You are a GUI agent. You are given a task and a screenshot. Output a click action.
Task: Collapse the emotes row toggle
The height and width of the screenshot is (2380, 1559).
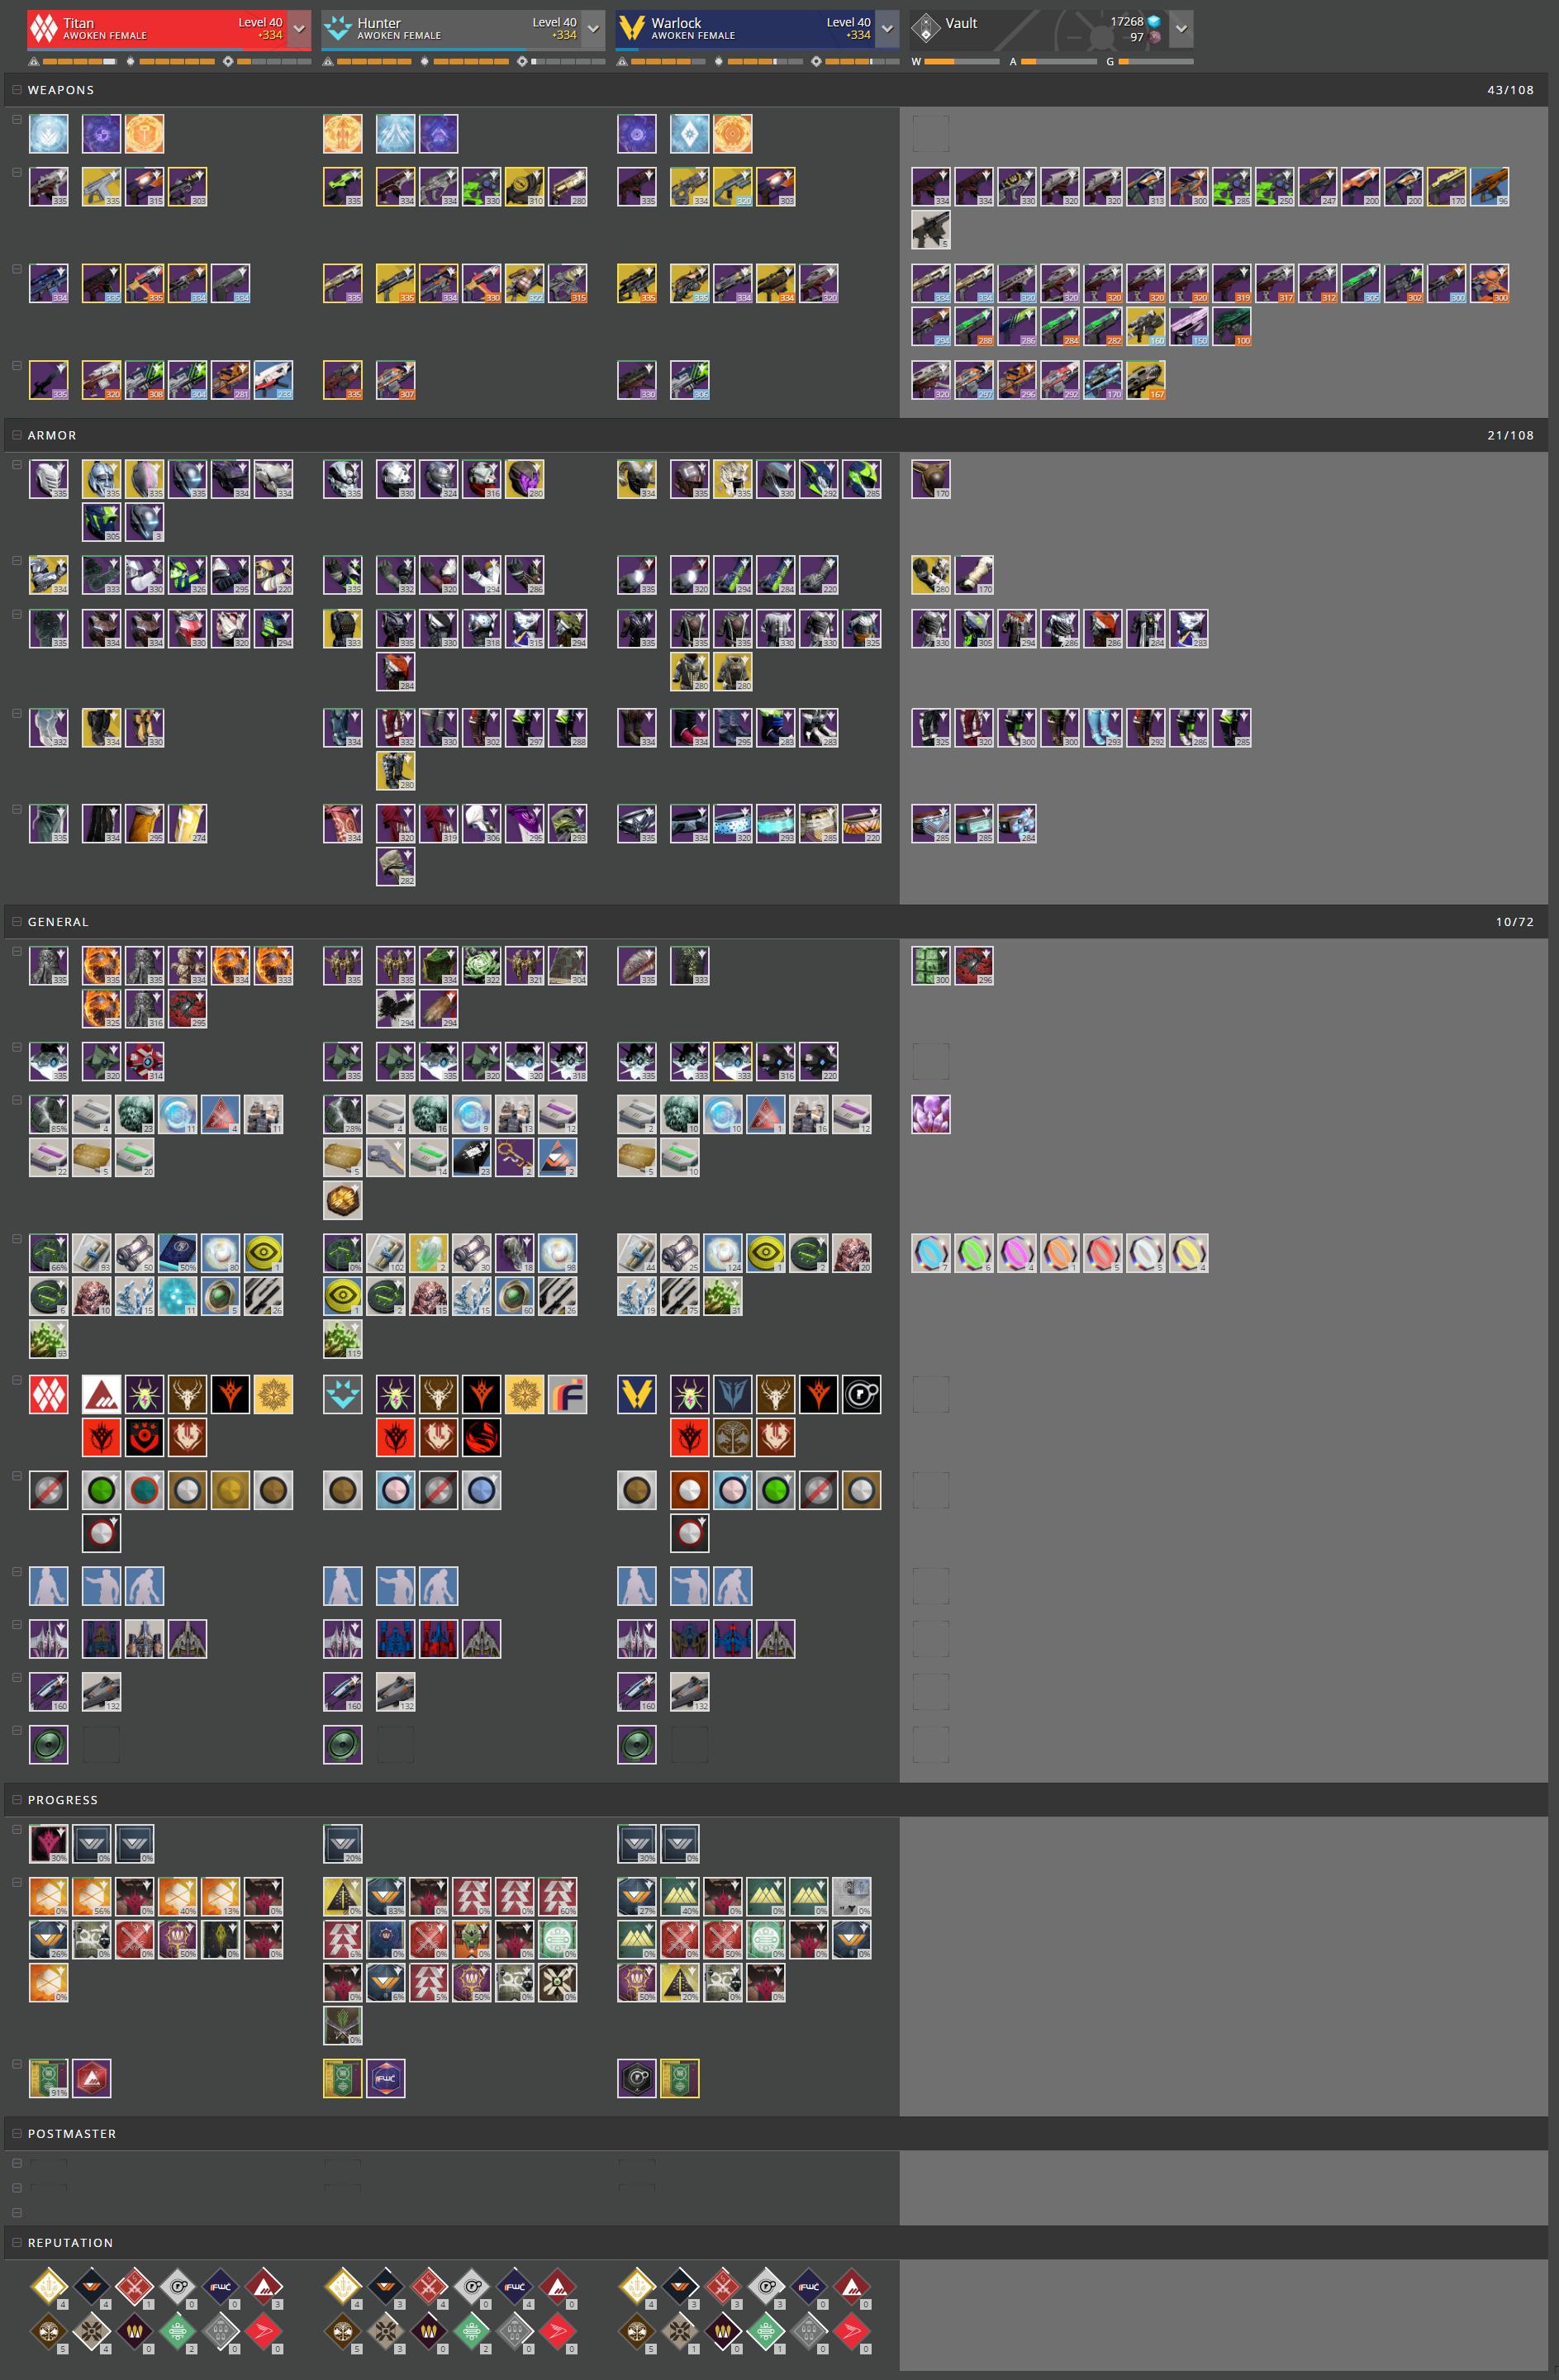click(x=17, y=1572)
